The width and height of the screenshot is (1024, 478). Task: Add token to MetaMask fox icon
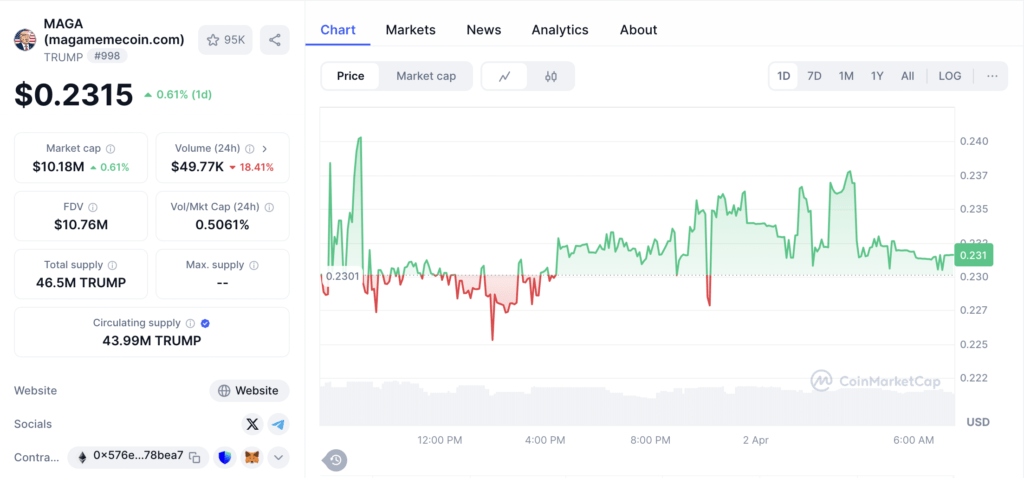pos(252,458)
